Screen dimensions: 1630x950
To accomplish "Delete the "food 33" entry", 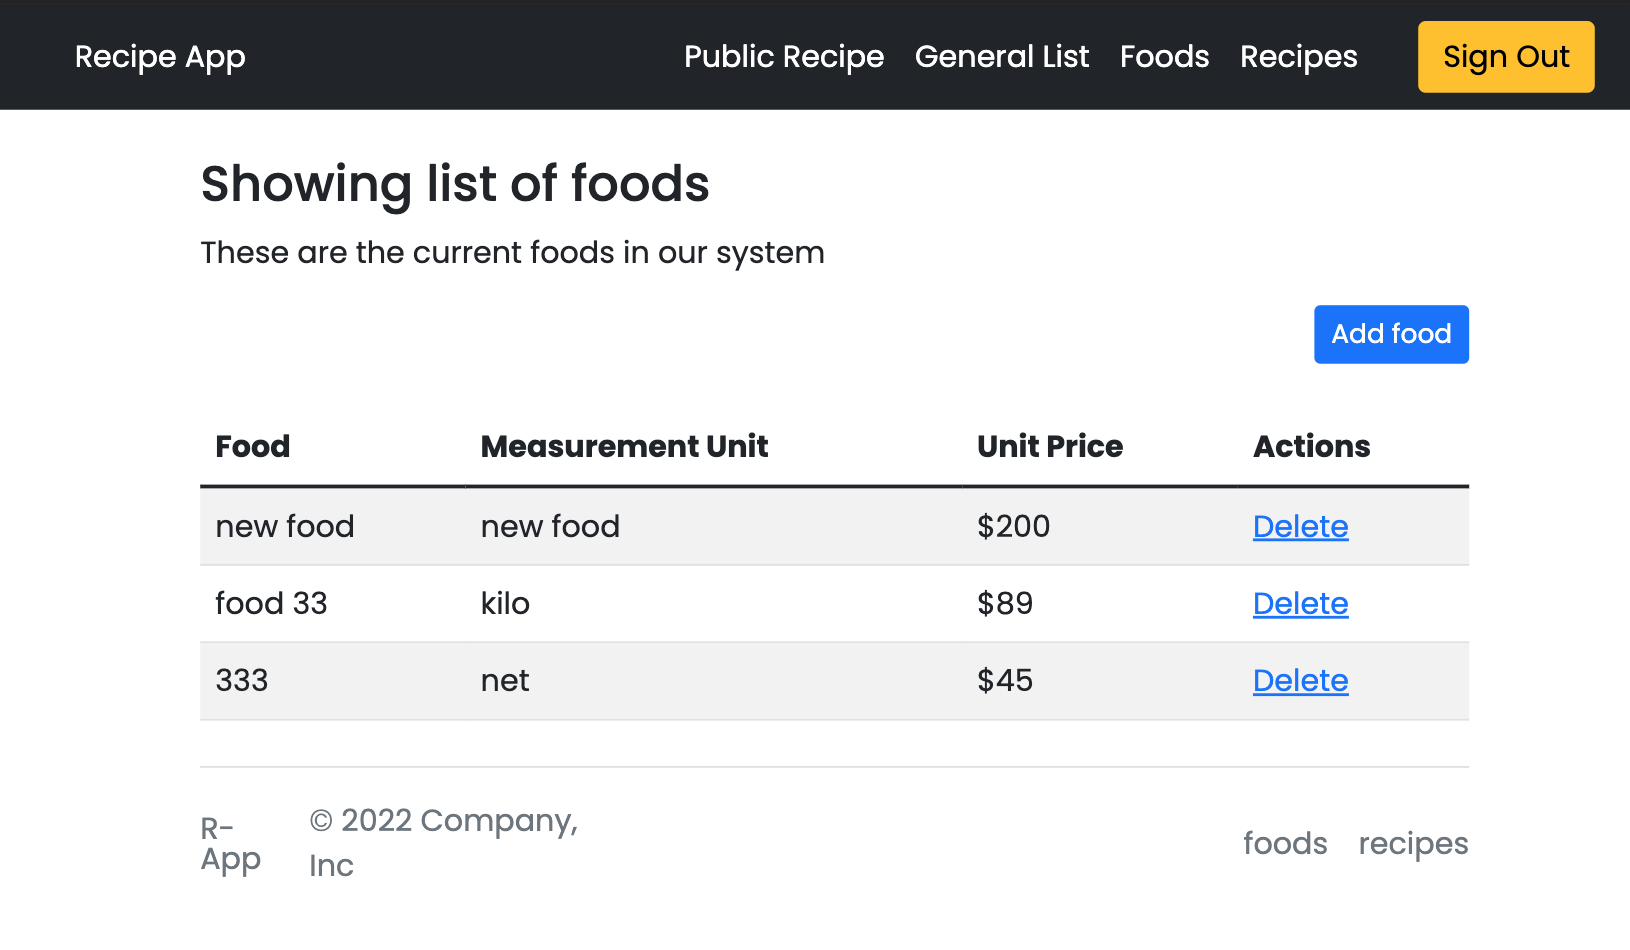I will [x=1300, y=604].
